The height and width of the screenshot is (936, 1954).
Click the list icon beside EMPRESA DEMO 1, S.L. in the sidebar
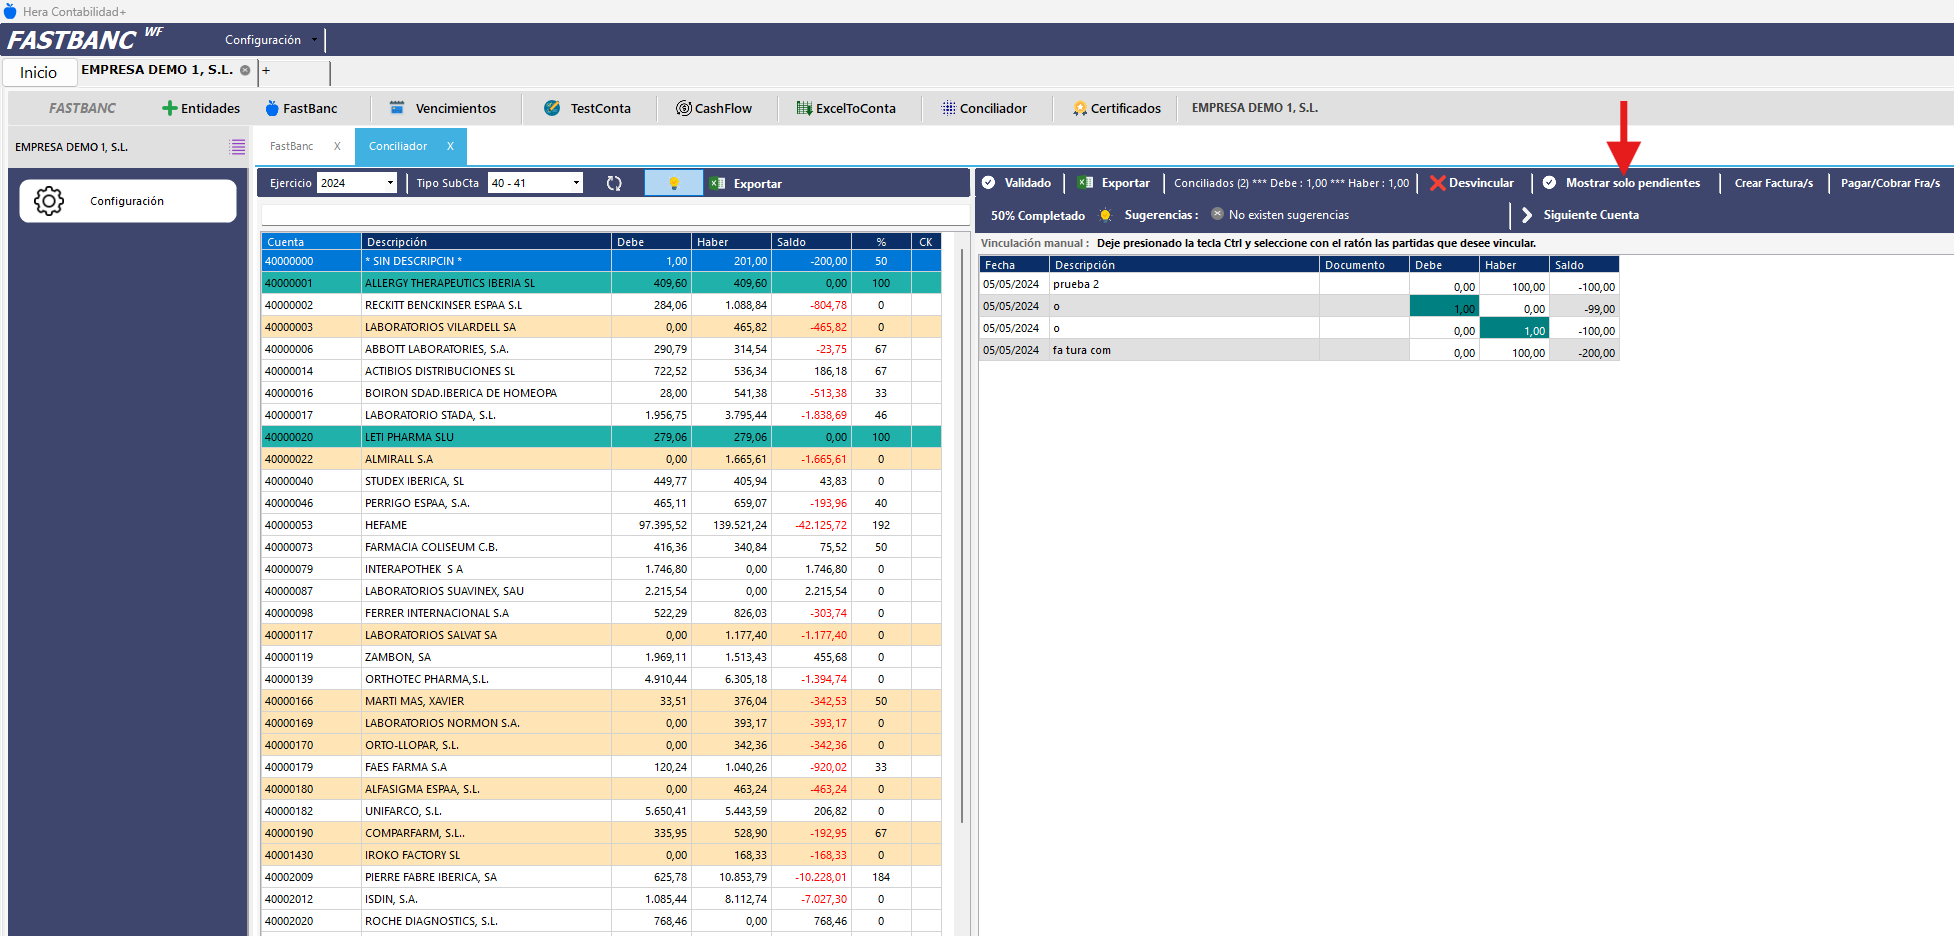tap(237, 147)
